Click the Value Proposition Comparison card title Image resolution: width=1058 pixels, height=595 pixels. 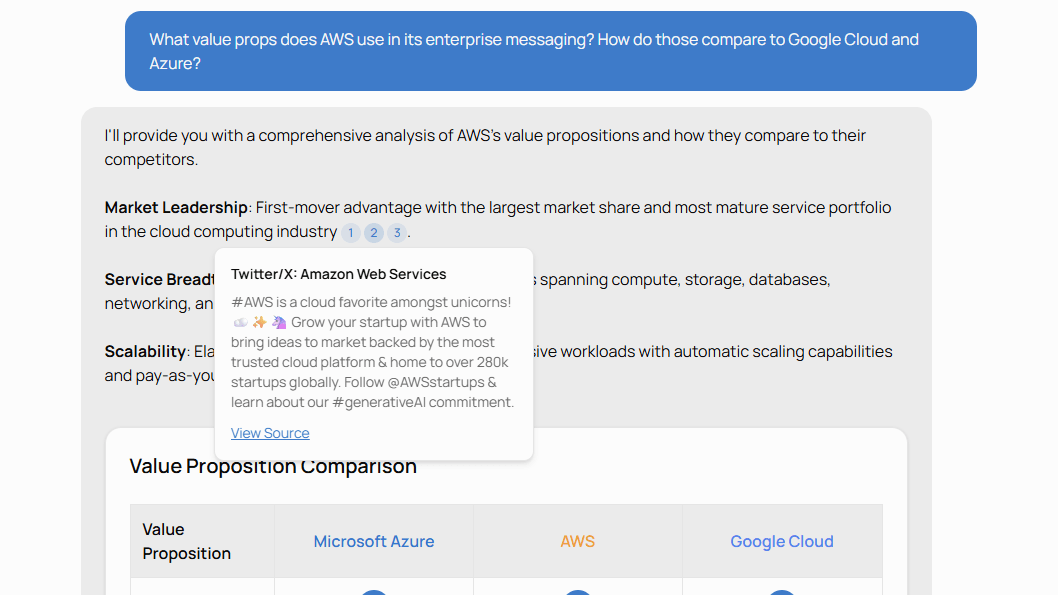(273, 467)
